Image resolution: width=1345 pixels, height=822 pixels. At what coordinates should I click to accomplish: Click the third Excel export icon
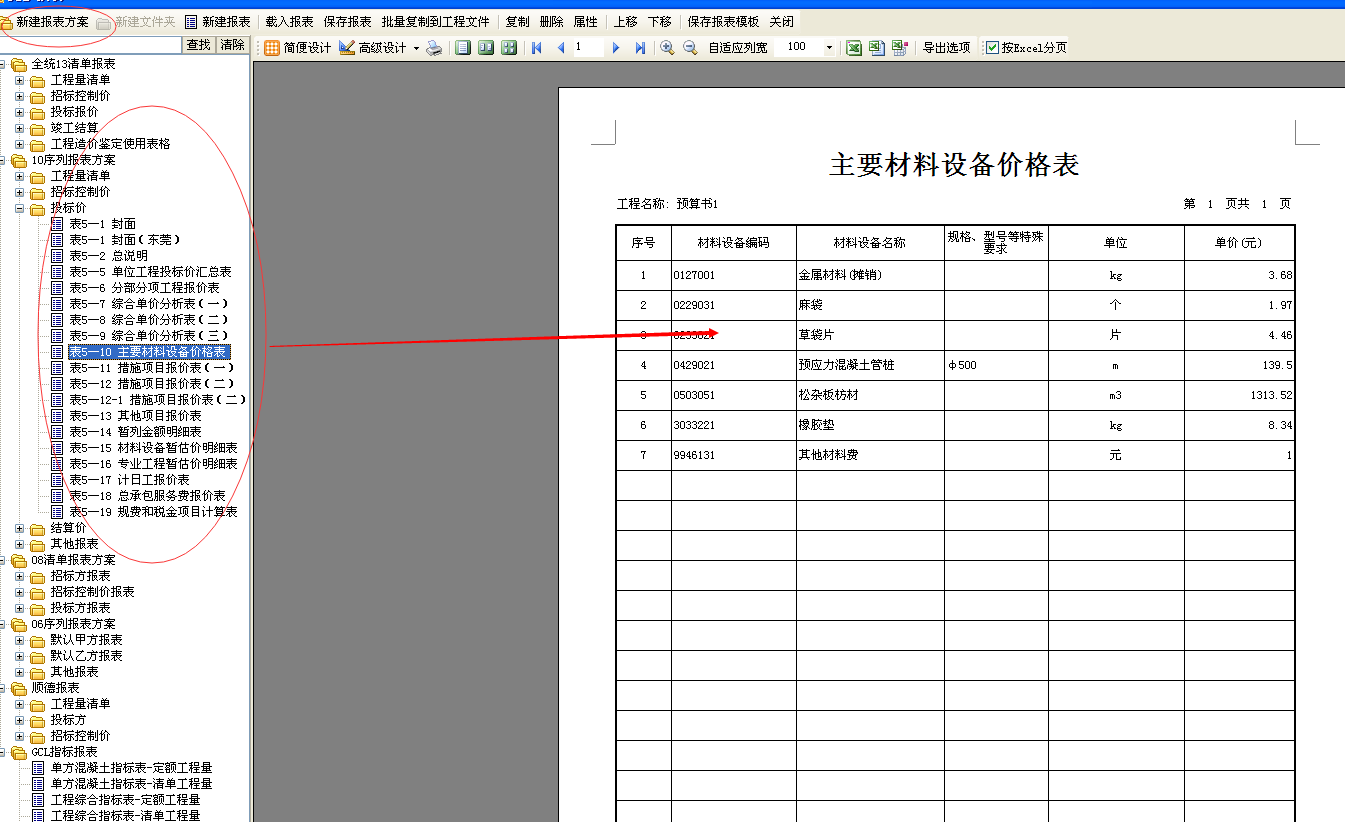click(900, 47)
